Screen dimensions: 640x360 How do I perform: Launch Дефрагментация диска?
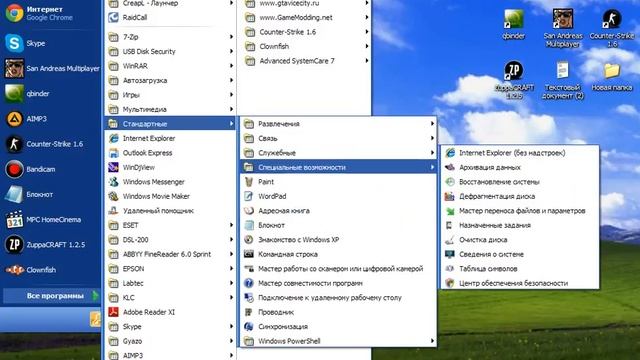pyautogui.click(x=520, y=196)
